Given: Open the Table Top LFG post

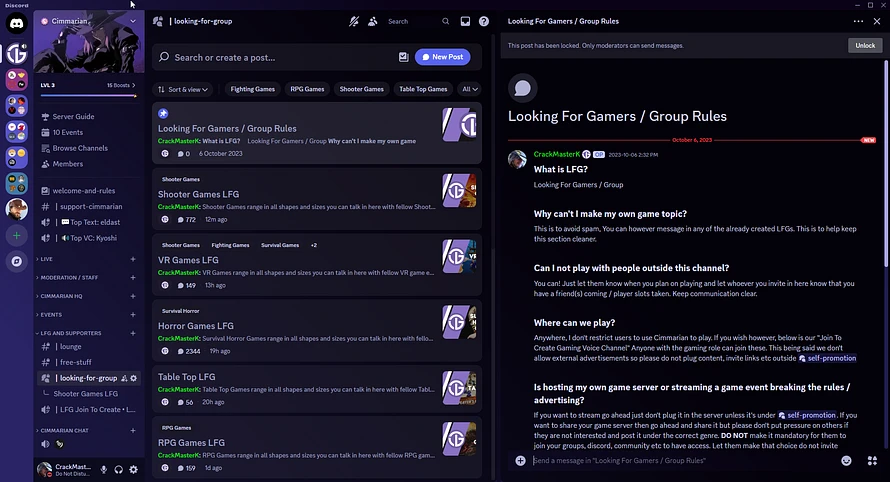Looking at the screenshot, I should [317, 388].
